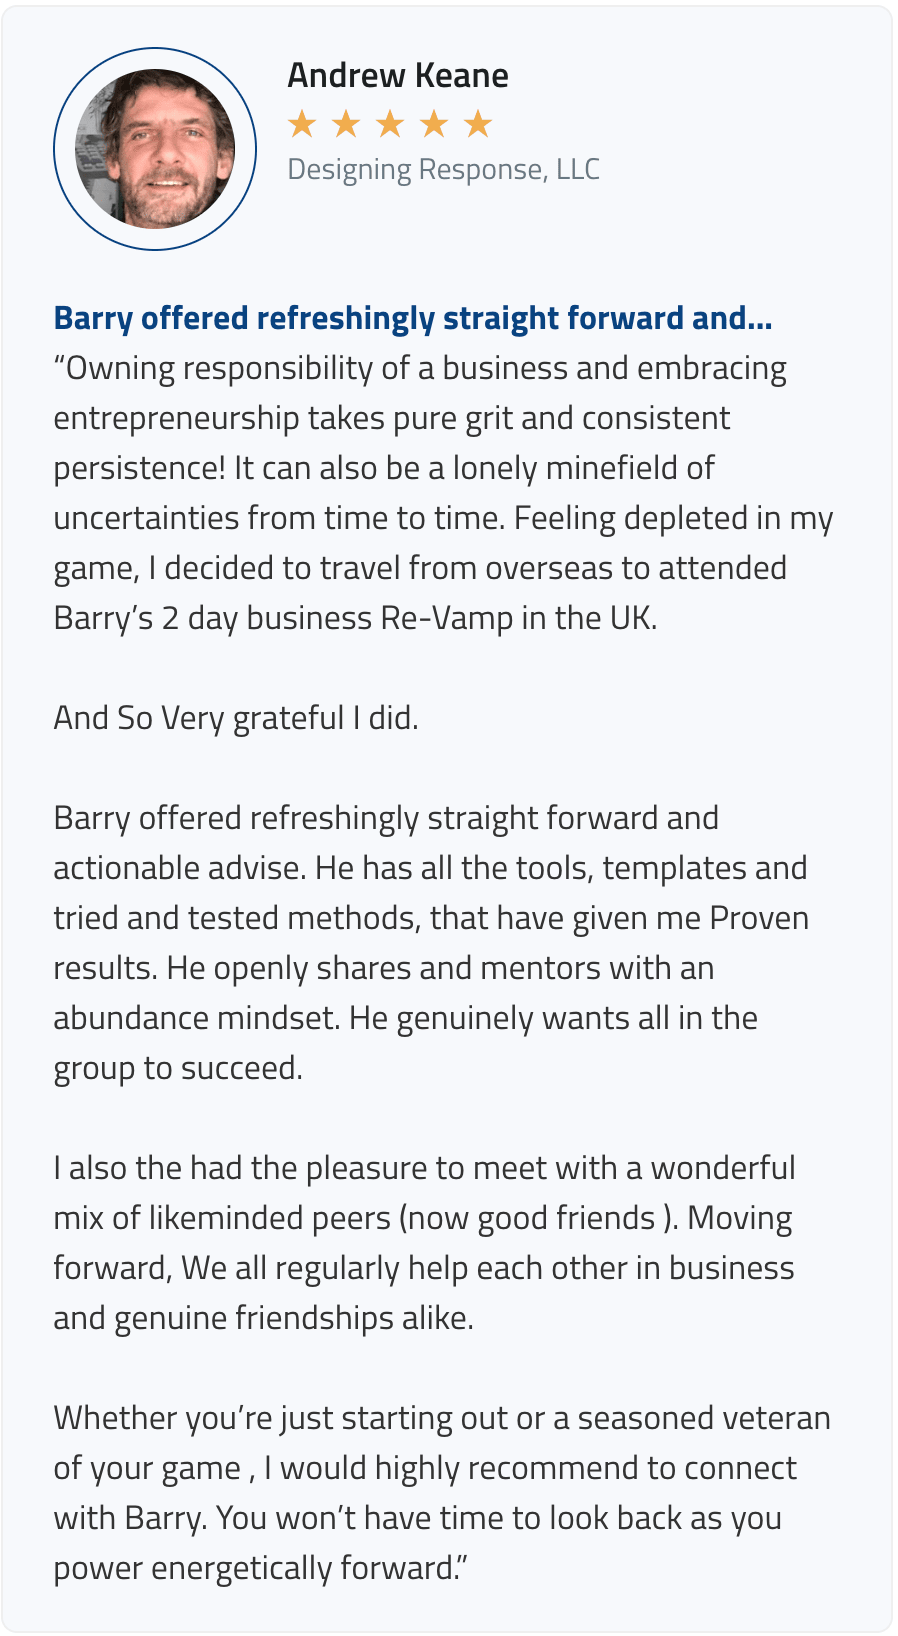898x1636 pixels.
Task: Click the blue review title starting 'Barry offered'
Action: 413,318
